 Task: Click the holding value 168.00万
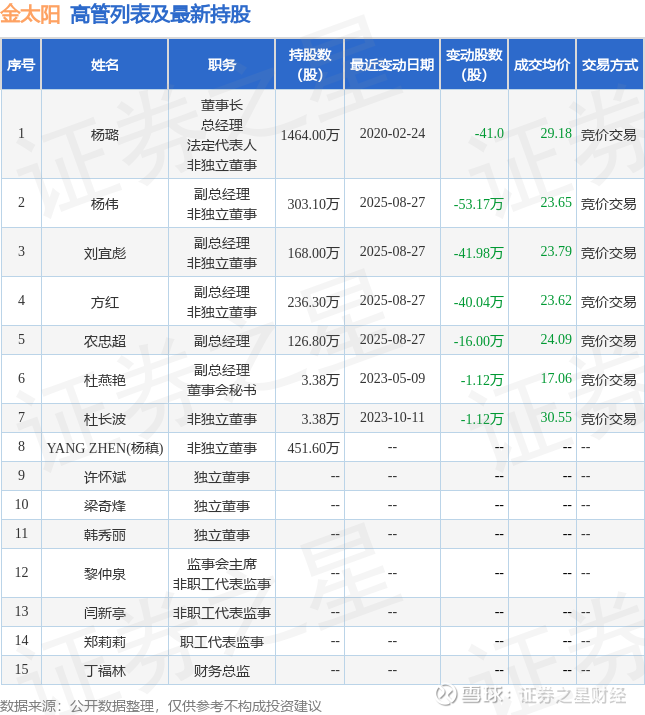(x=313, y=253)
